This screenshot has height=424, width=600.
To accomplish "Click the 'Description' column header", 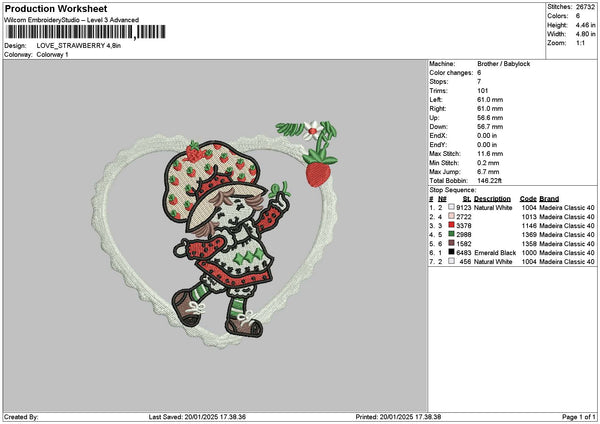I will 492,199.
